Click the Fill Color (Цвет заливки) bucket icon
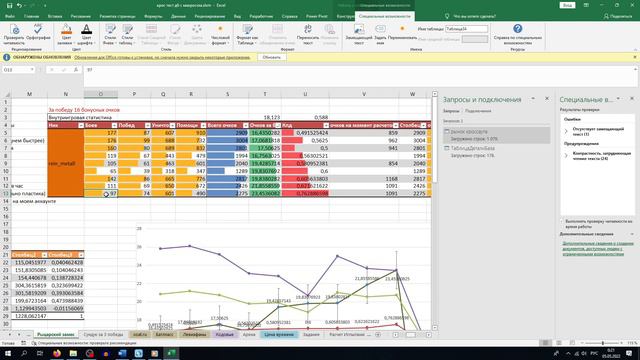 66,29
